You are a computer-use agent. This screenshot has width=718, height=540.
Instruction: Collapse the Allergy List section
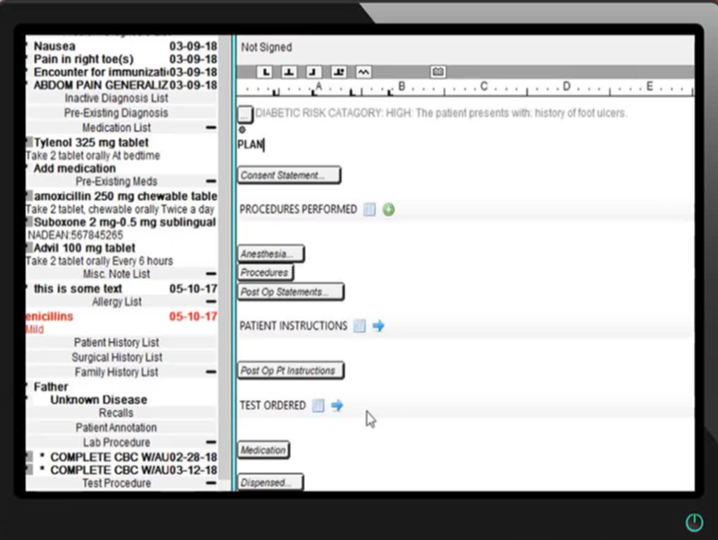(211, 302)
